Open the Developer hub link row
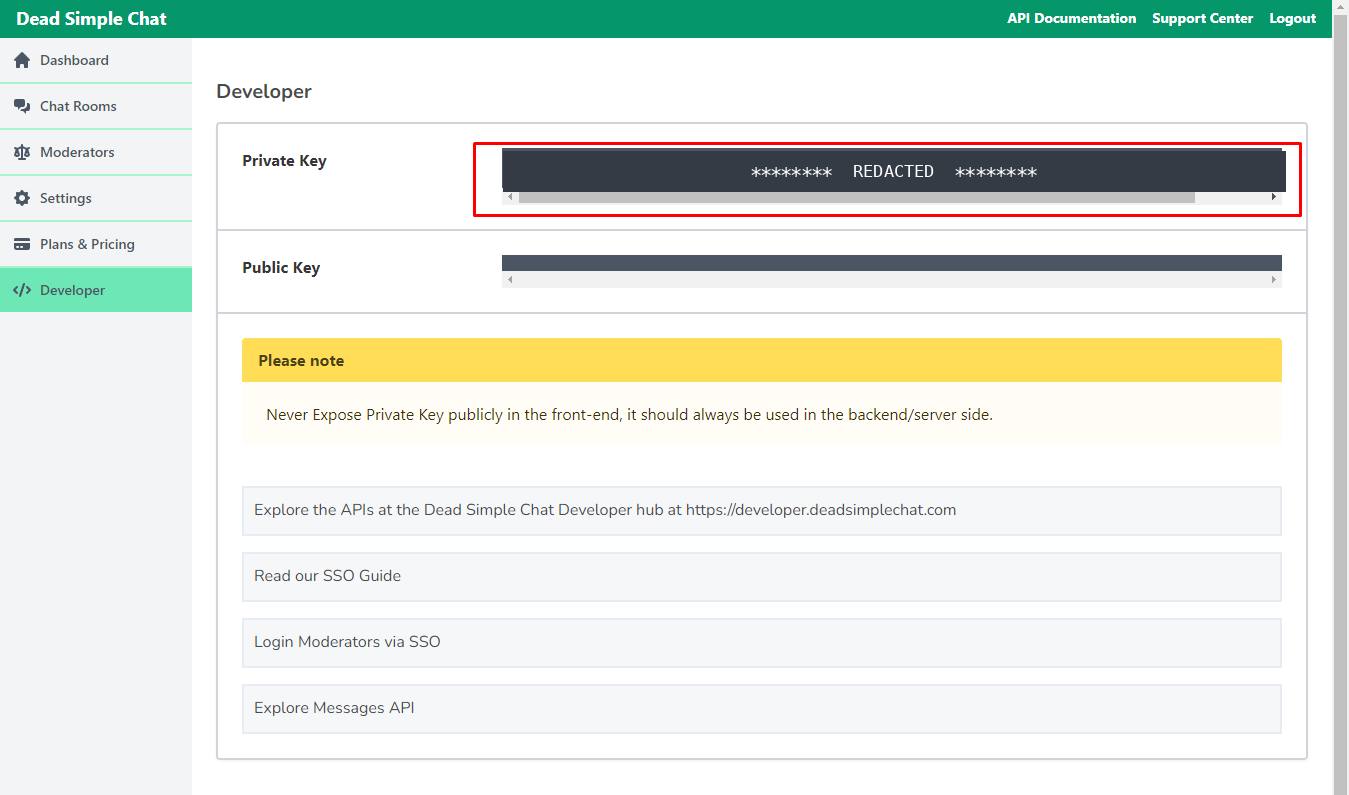 point(762,510)
